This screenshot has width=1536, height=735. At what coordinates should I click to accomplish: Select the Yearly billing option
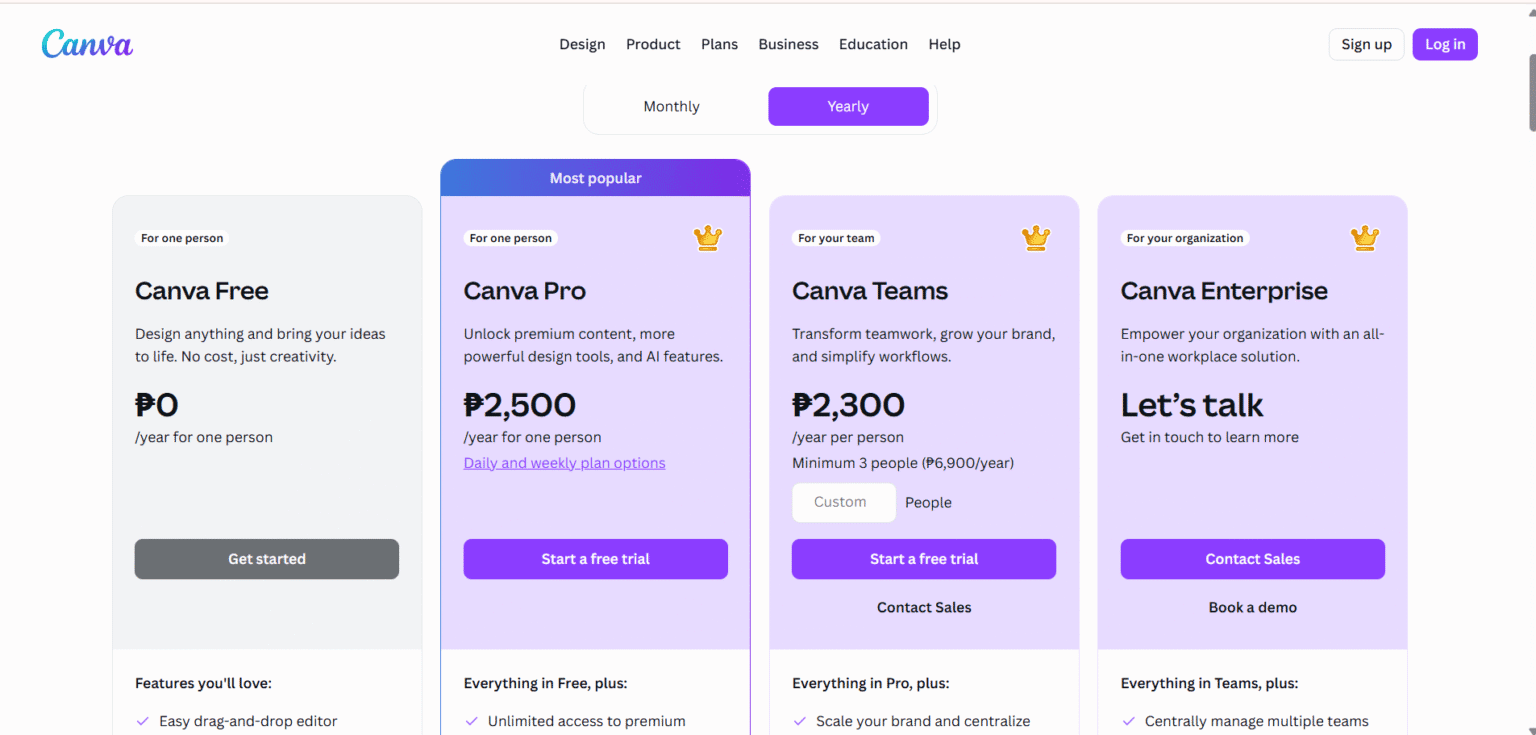pos(848,106)
